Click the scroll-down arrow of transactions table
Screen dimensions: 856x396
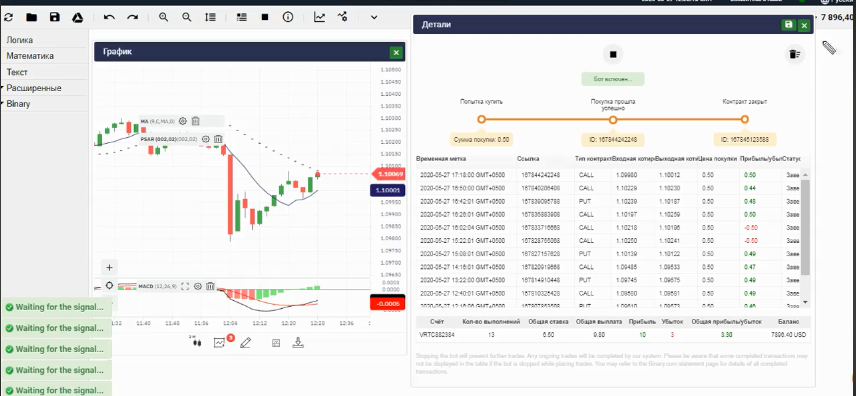(x=805, y=302)
